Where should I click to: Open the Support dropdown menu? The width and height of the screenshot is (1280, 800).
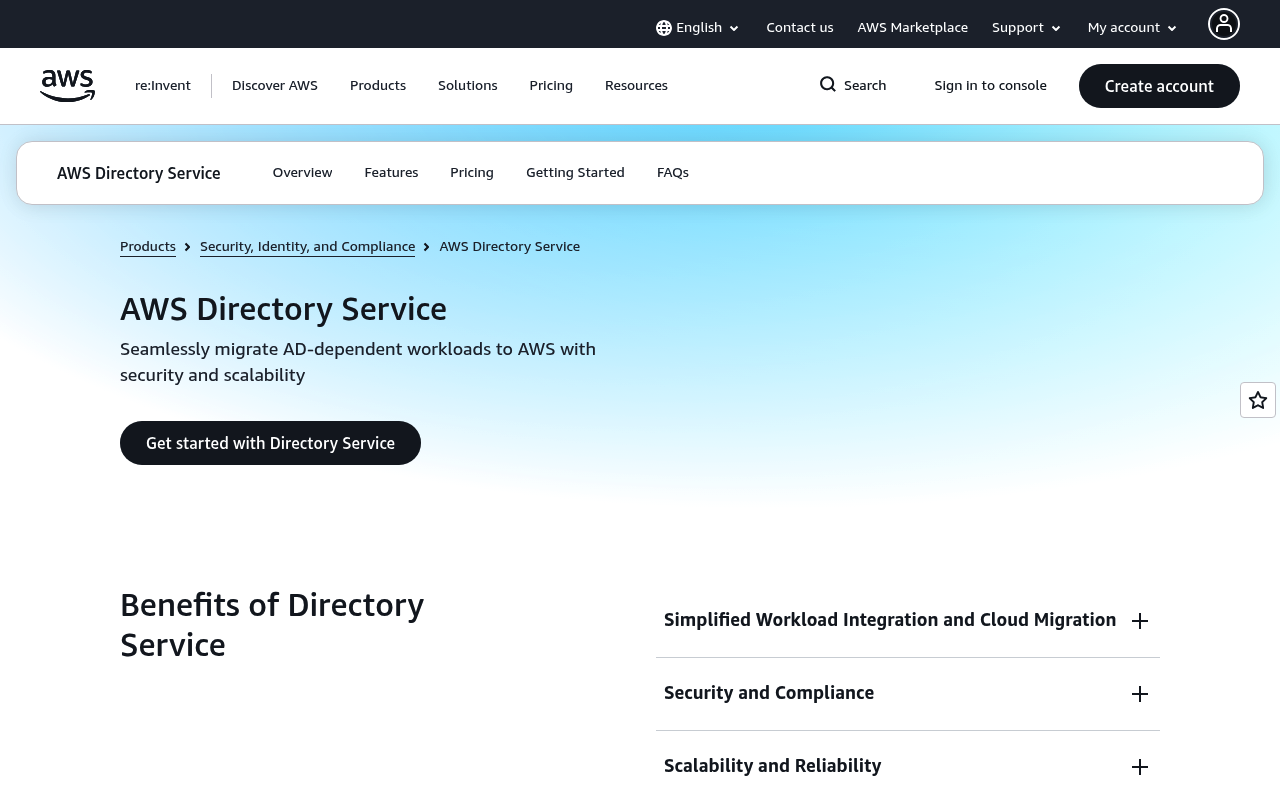1027,28
